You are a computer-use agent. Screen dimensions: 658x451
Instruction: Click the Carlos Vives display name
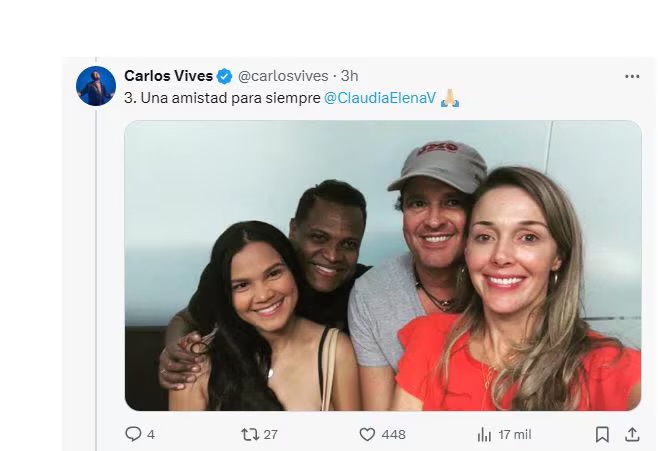coord(168,77)
